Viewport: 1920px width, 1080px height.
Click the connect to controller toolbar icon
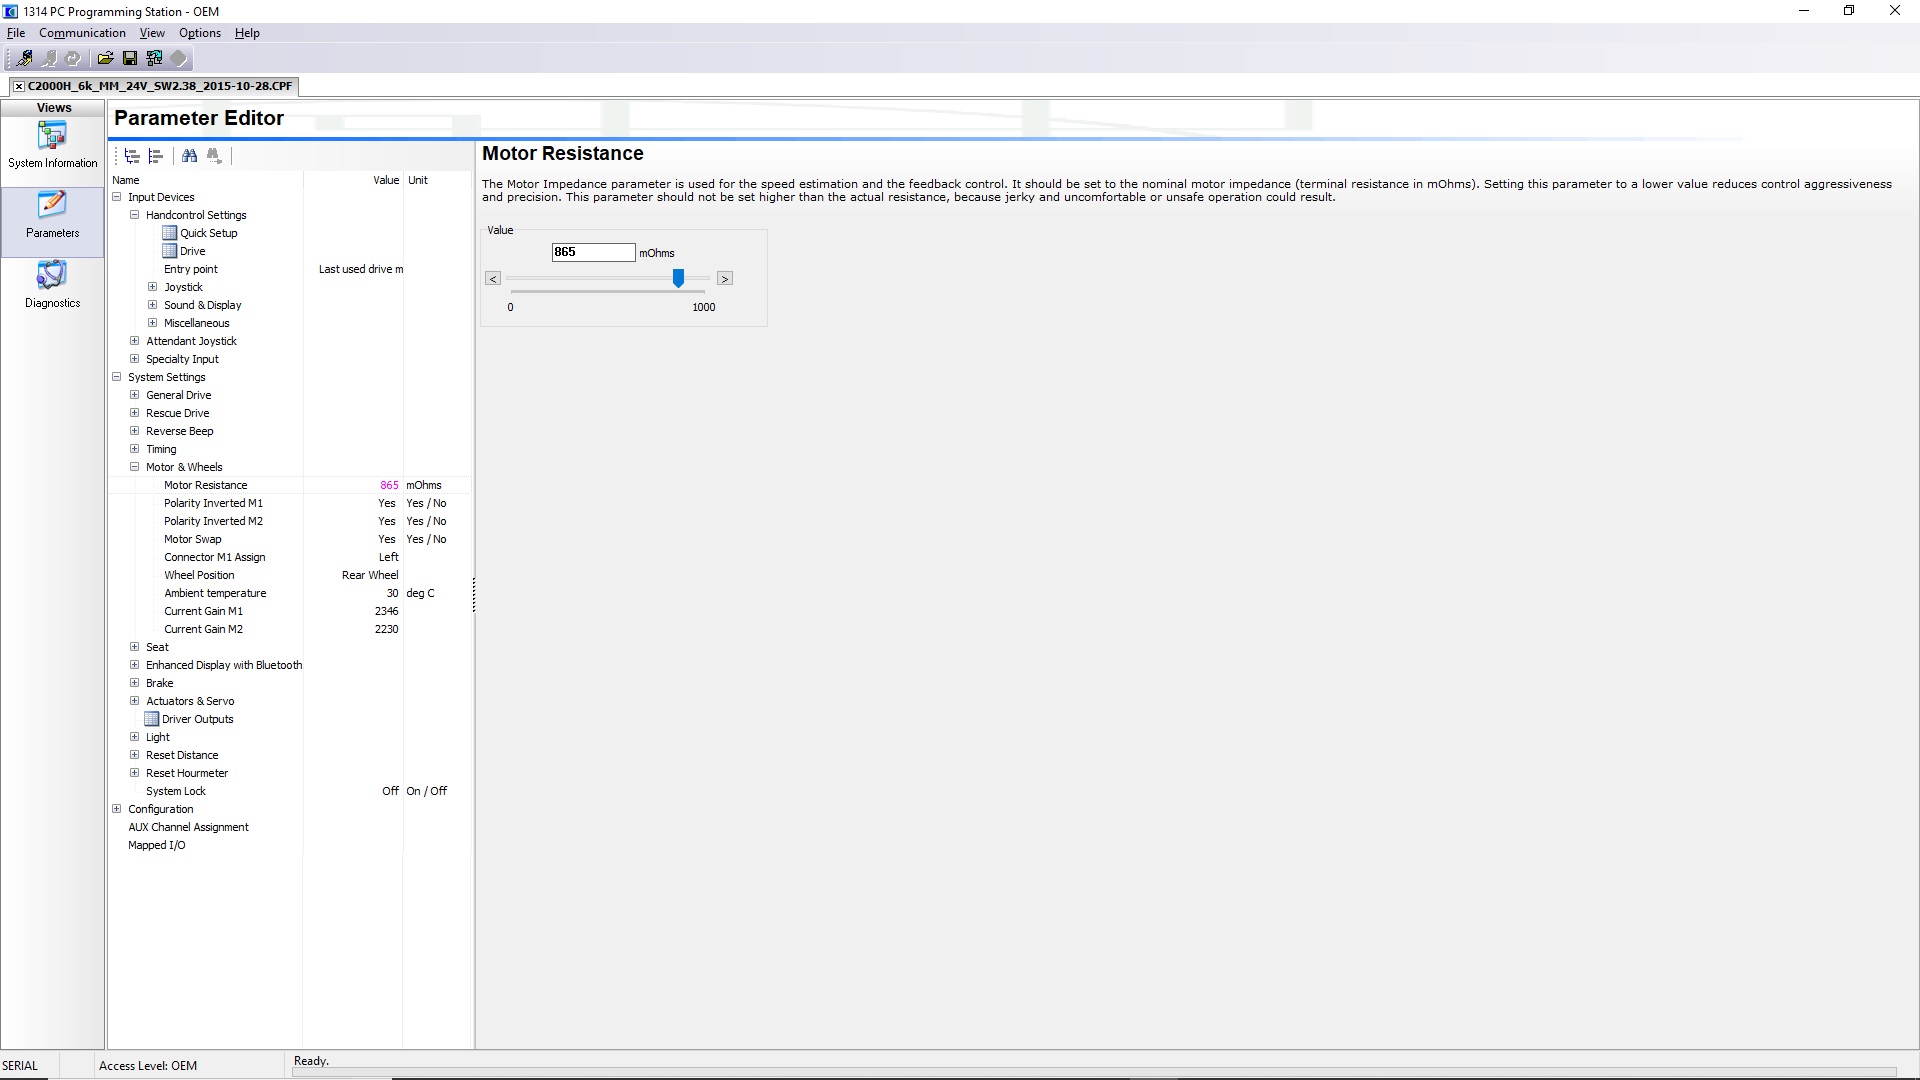pyautogui.click(x=24, y=58)
